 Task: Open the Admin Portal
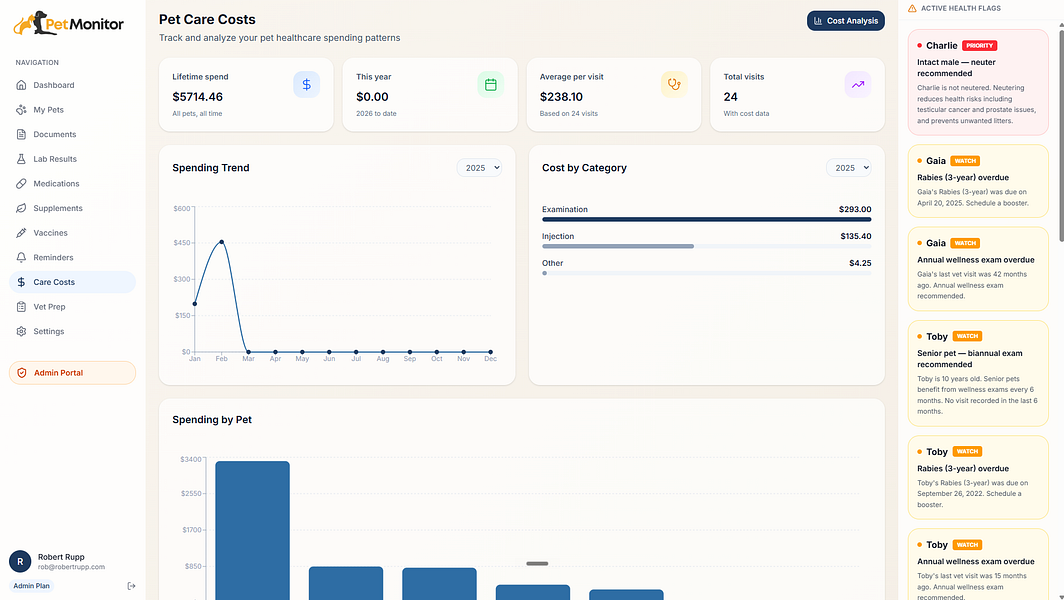coord(72,373)
